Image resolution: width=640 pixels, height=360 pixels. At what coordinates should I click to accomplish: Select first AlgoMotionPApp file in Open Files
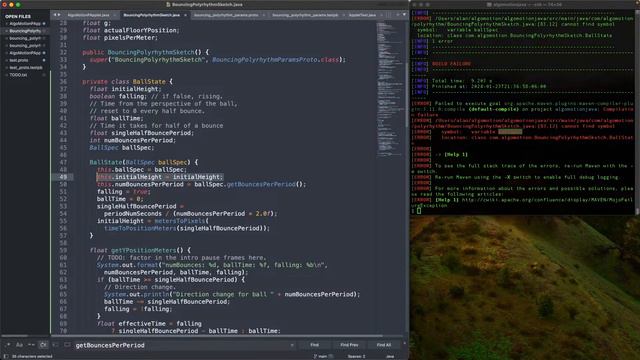point(25,24)
